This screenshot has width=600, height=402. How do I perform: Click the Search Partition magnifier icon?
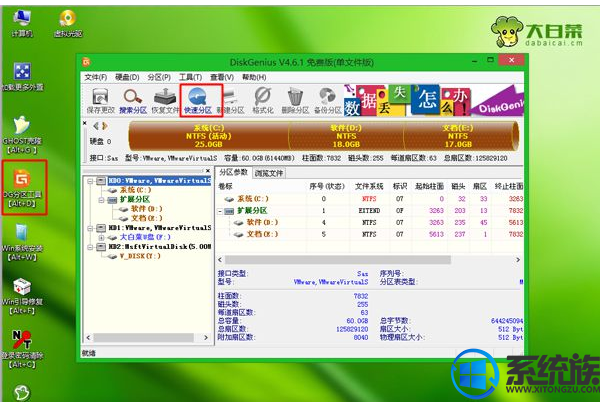tap(133, 100)
